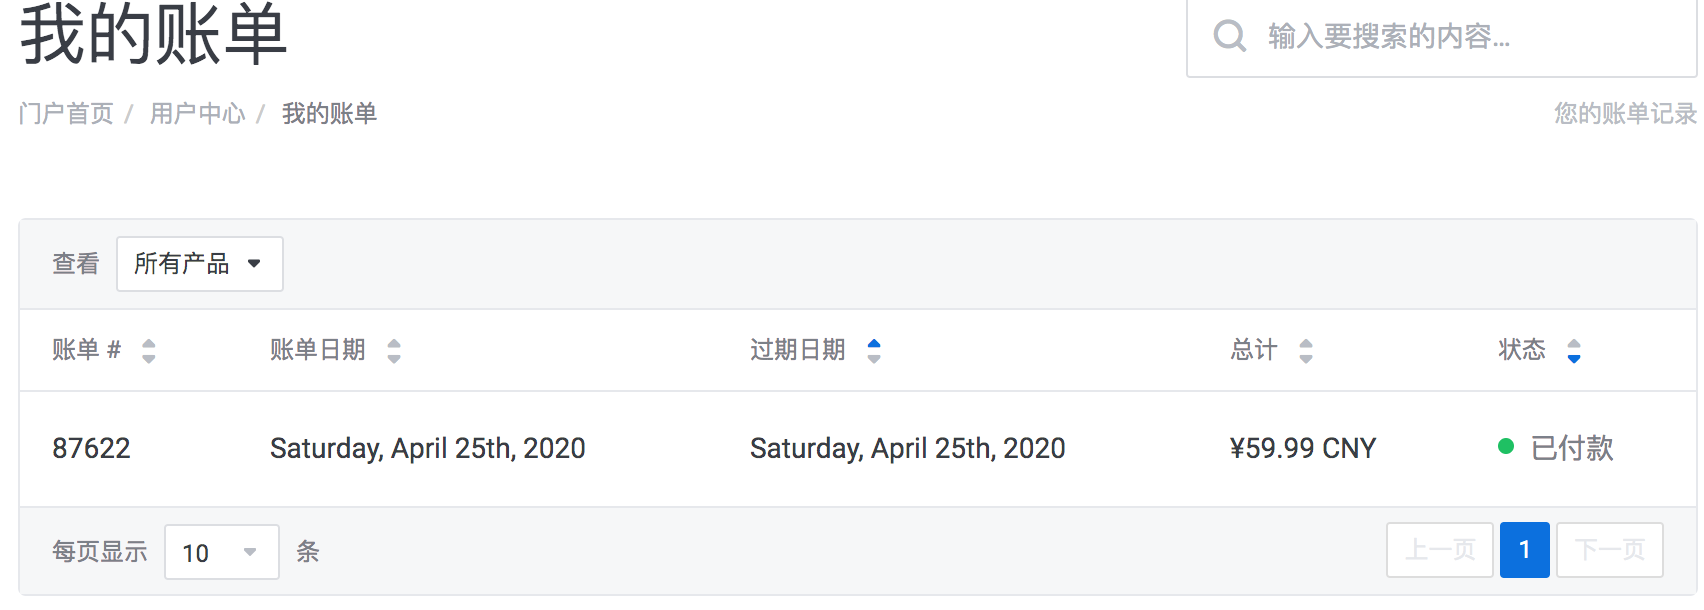
Task: Sort by 账单日期 using its sort icon
Action: click(395, 350)
